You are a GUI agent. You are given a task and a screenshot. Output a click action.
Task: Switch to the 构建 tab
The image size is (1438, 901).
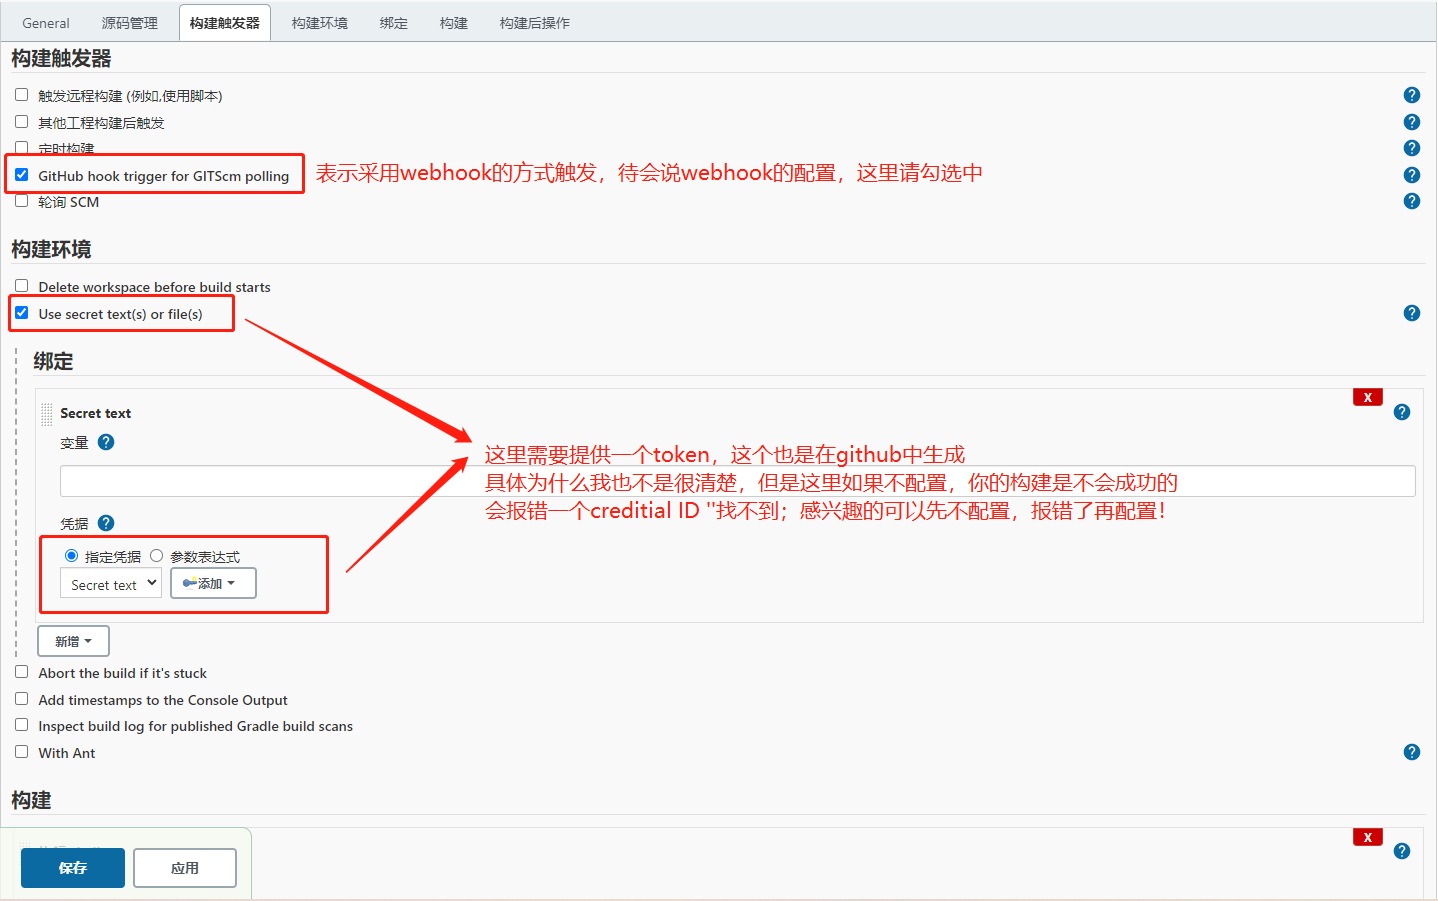(x=454, y=23)
